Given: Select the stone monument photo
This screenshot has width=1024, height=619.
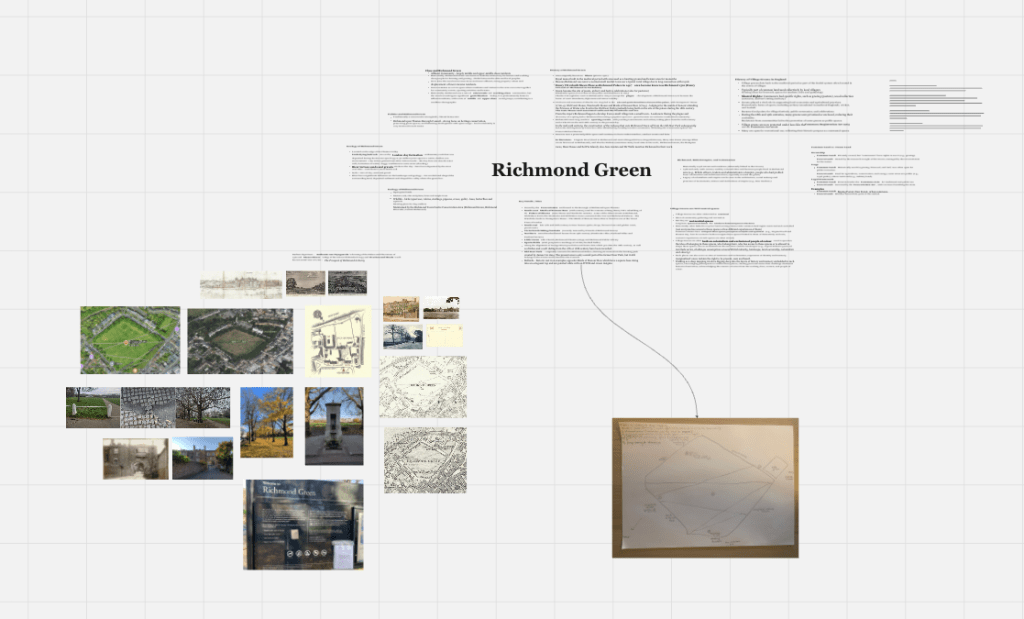Looking at the screenshot, I should [334, 425].
